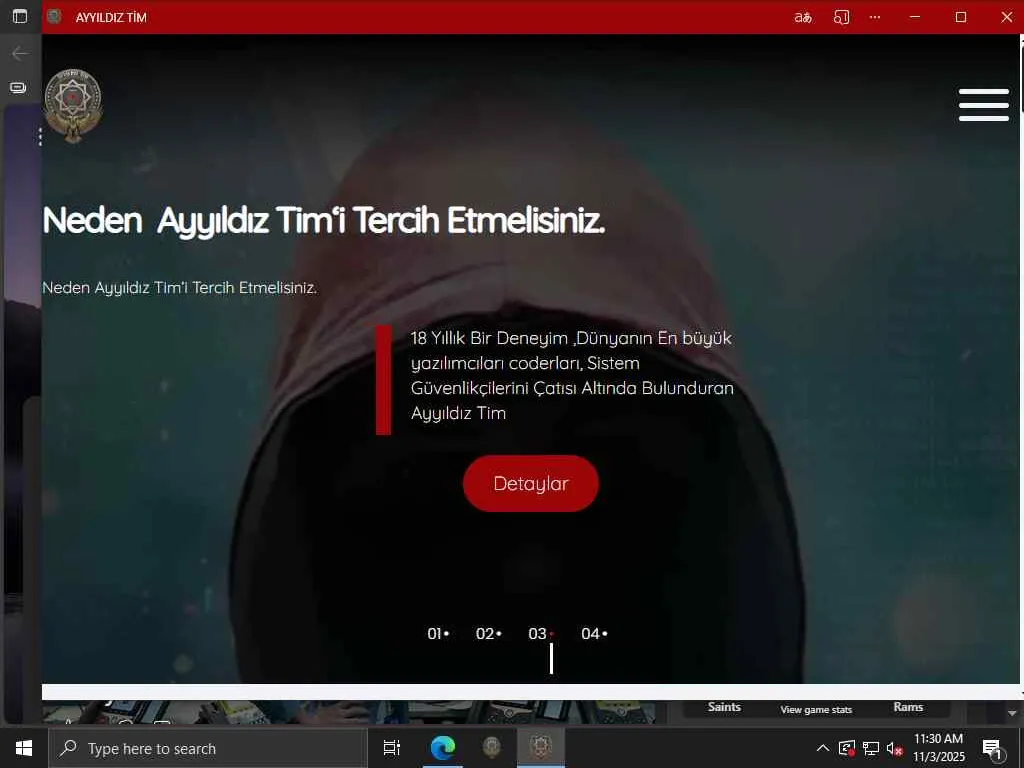The image size is (1024, 768).
Task: Click the Ayyıldız Tim eagle logo
Action: click(73, 106)
